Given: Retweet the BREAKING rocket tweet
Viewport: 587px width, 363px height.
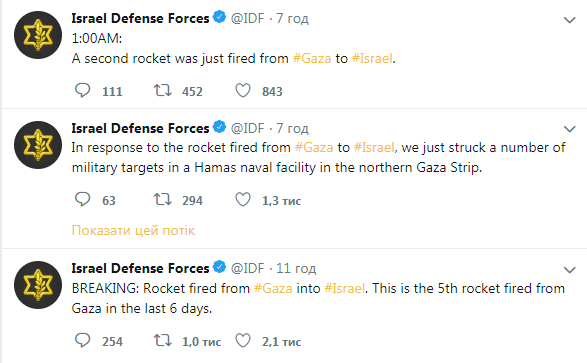Looking at the screenshot, I should point(162,341).
